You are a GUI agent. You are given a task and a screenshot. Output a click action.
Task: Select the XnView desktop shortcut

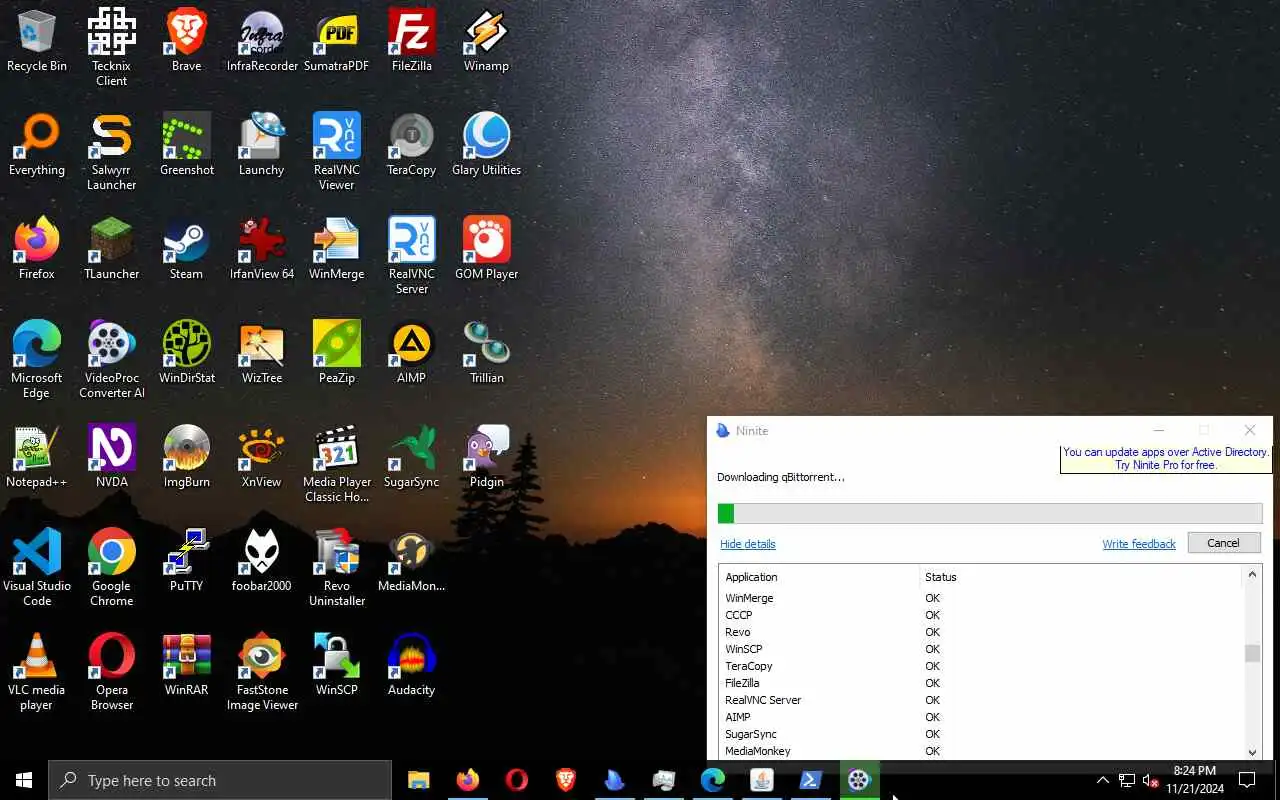tap(262, 458)
